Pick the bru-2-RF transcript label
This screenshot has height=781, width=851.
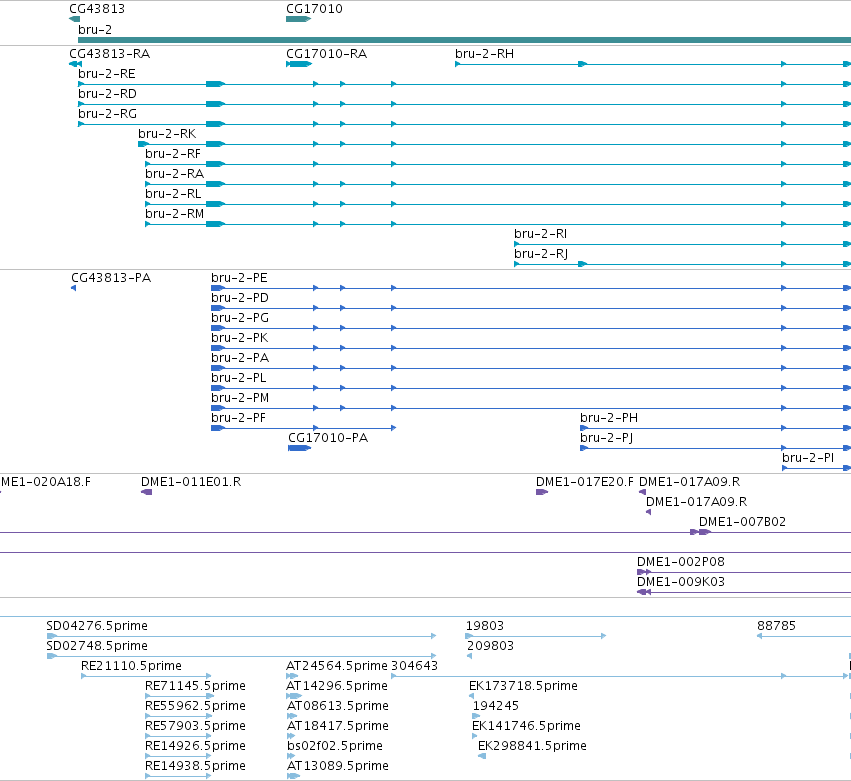coord(173,154)
